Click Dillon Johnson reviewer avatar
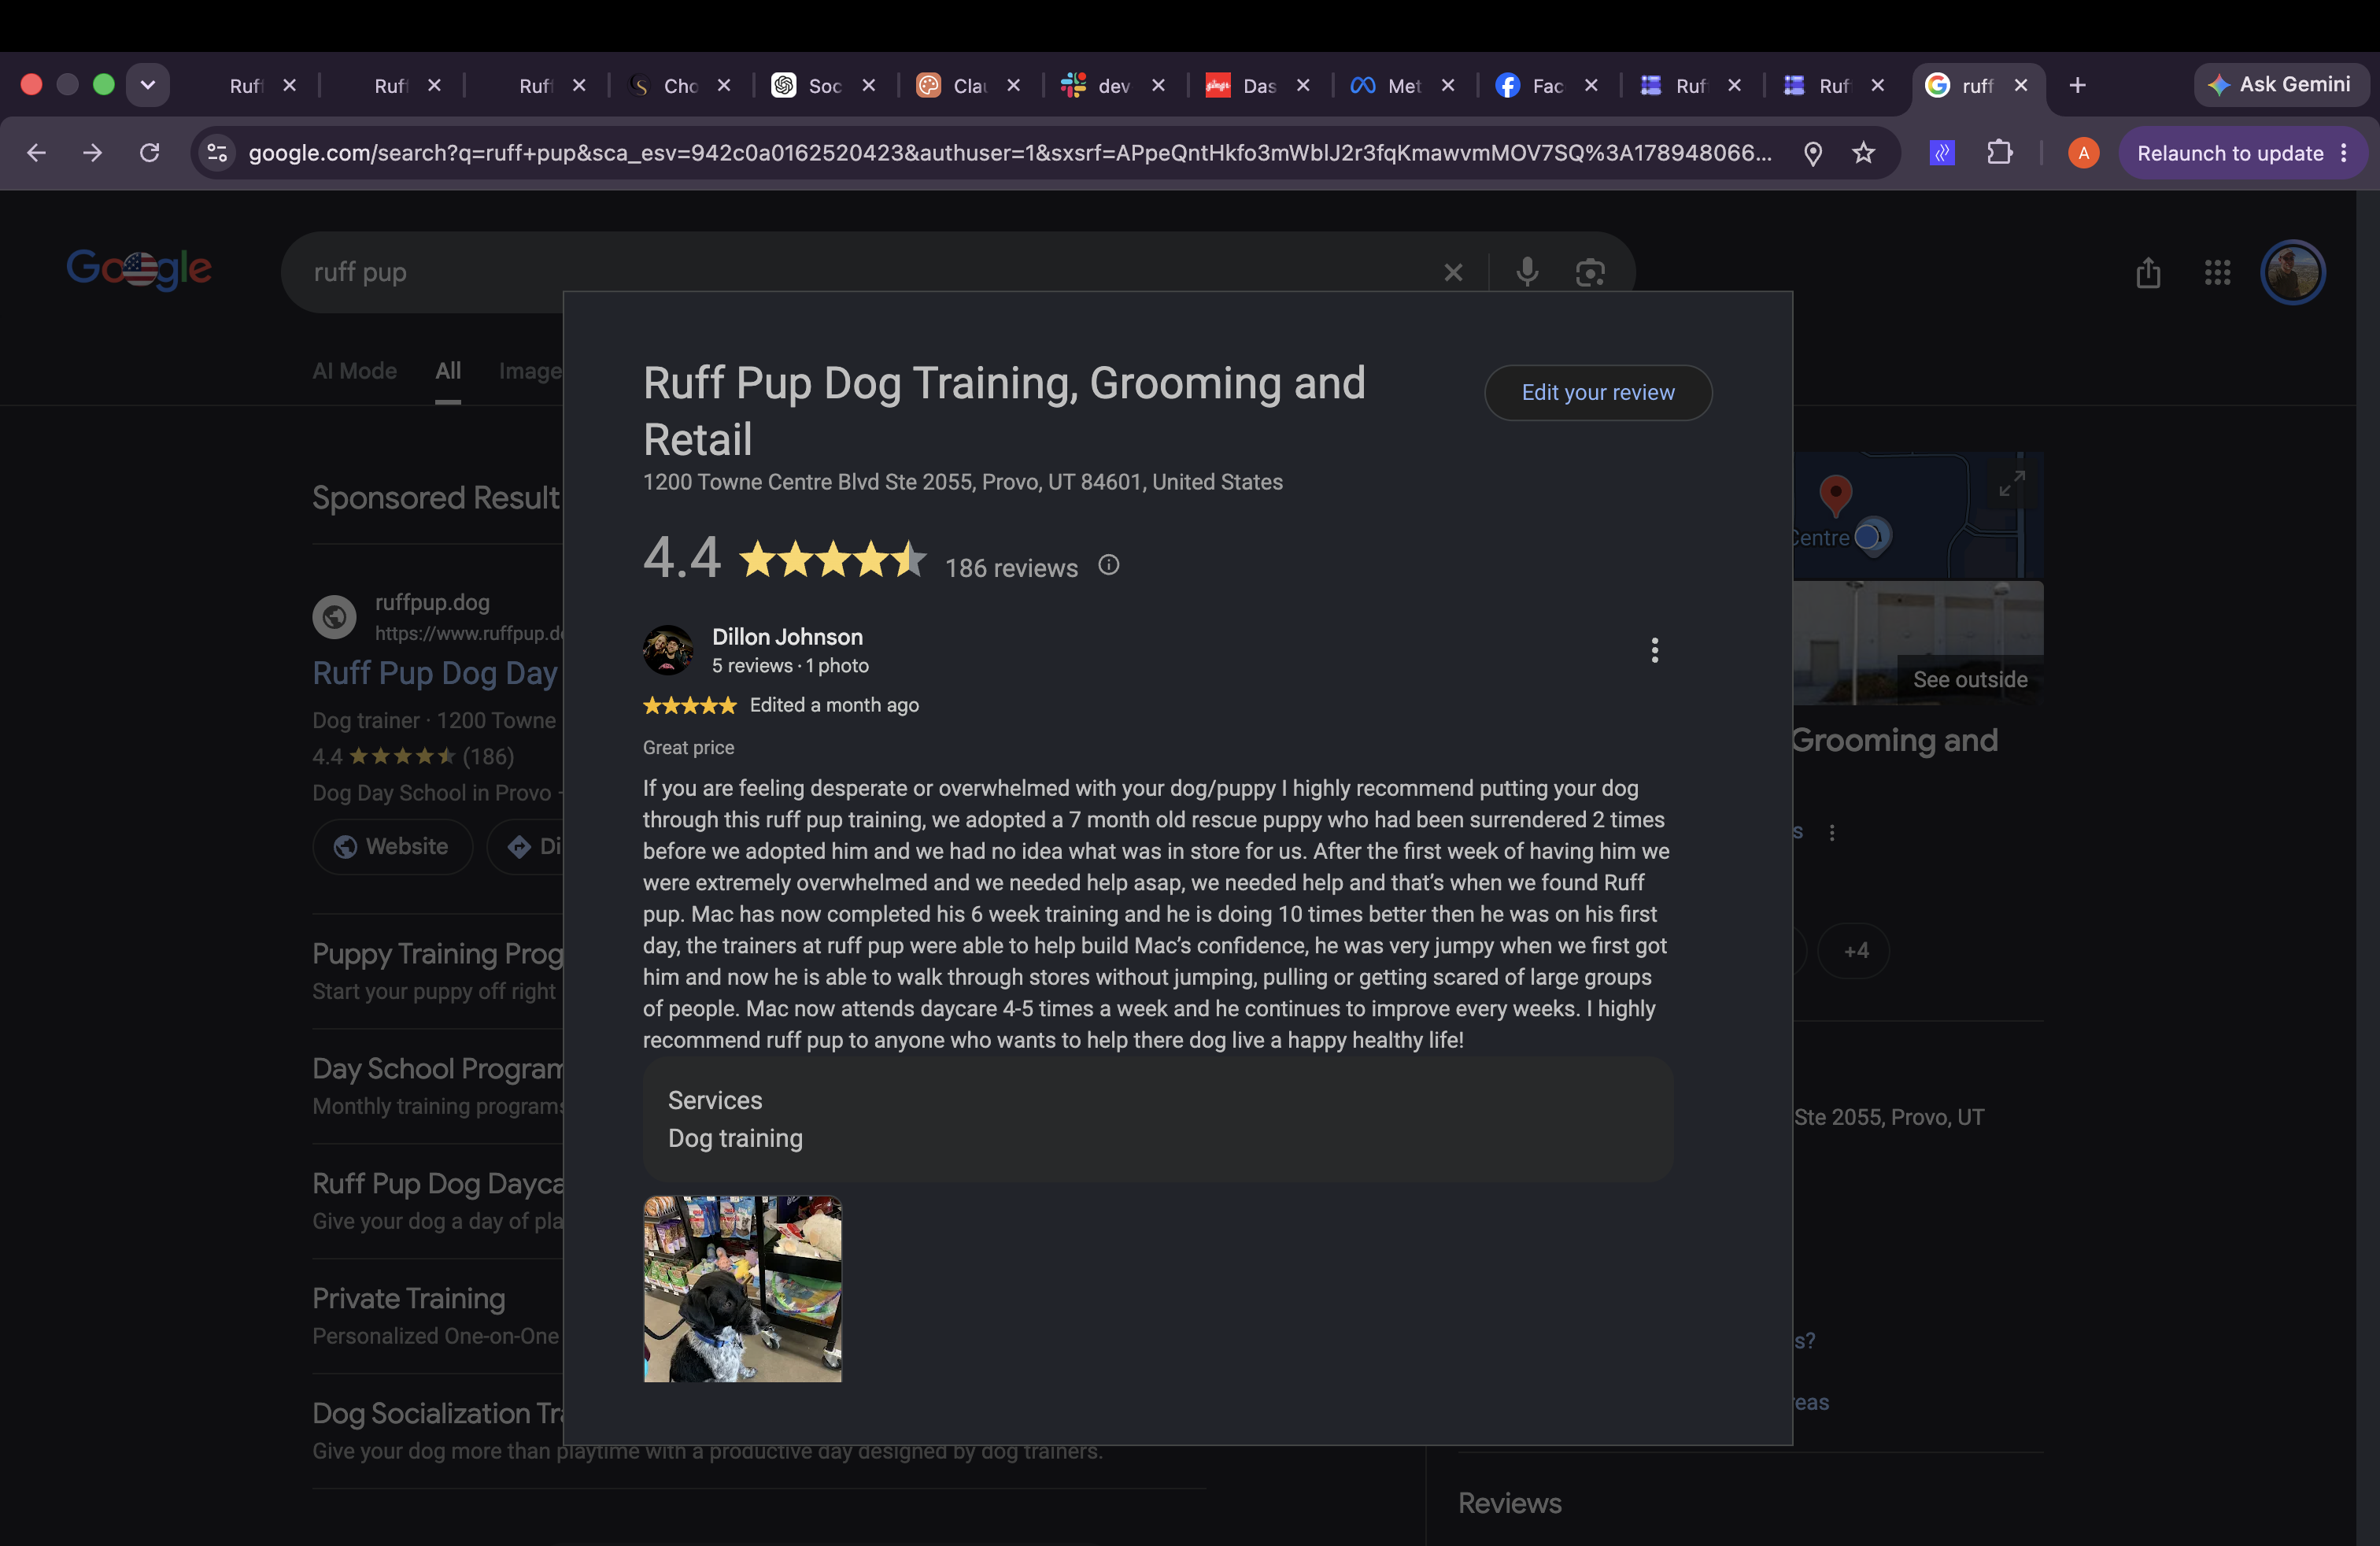Screen dimensions: 2380x1546 pos(668,650)
